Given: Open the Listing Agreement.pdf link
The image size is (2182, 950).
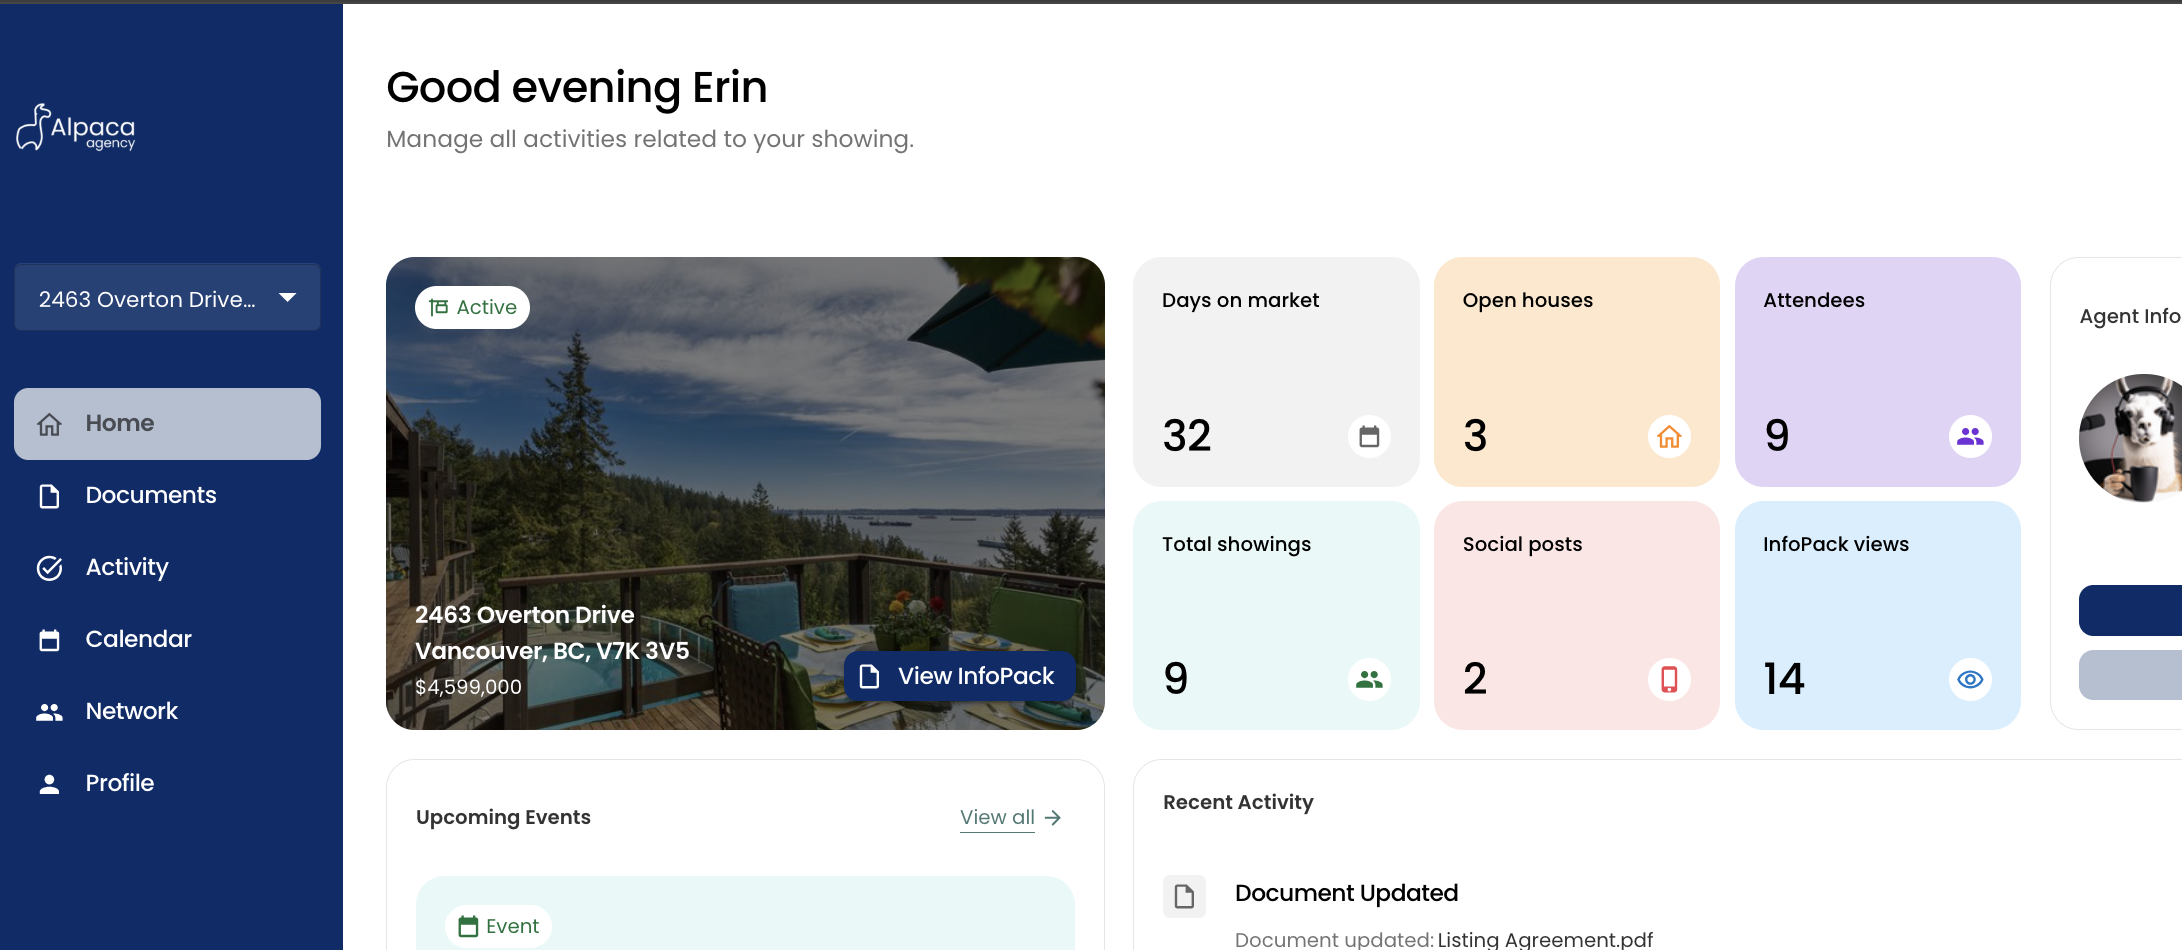Looking at the screenshot, I should point(1545,939).
